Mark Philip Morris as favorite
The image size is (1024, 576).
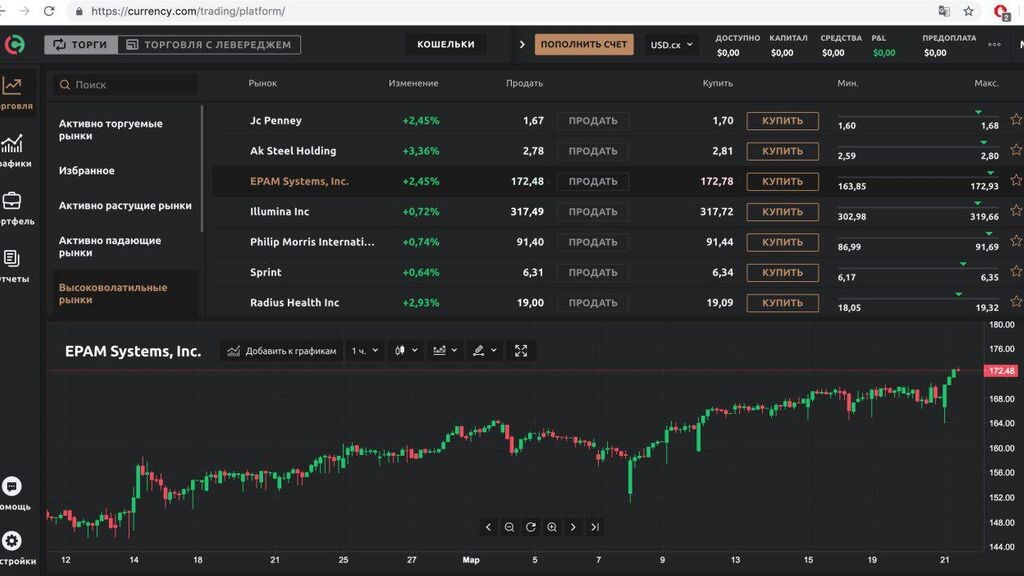coord(1016,241)
